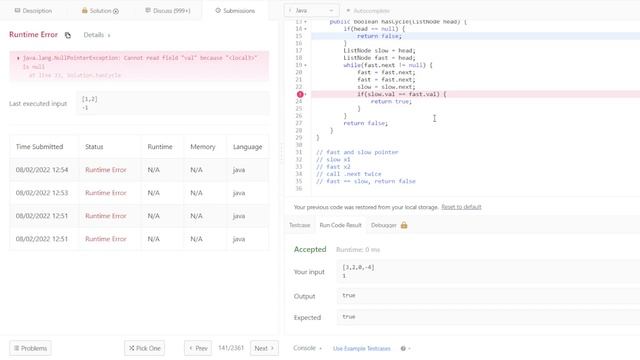Click the Solution tab lock icon
Image resolution: width=640 pixels, height=360 pixels.
[x=84, y=10]
